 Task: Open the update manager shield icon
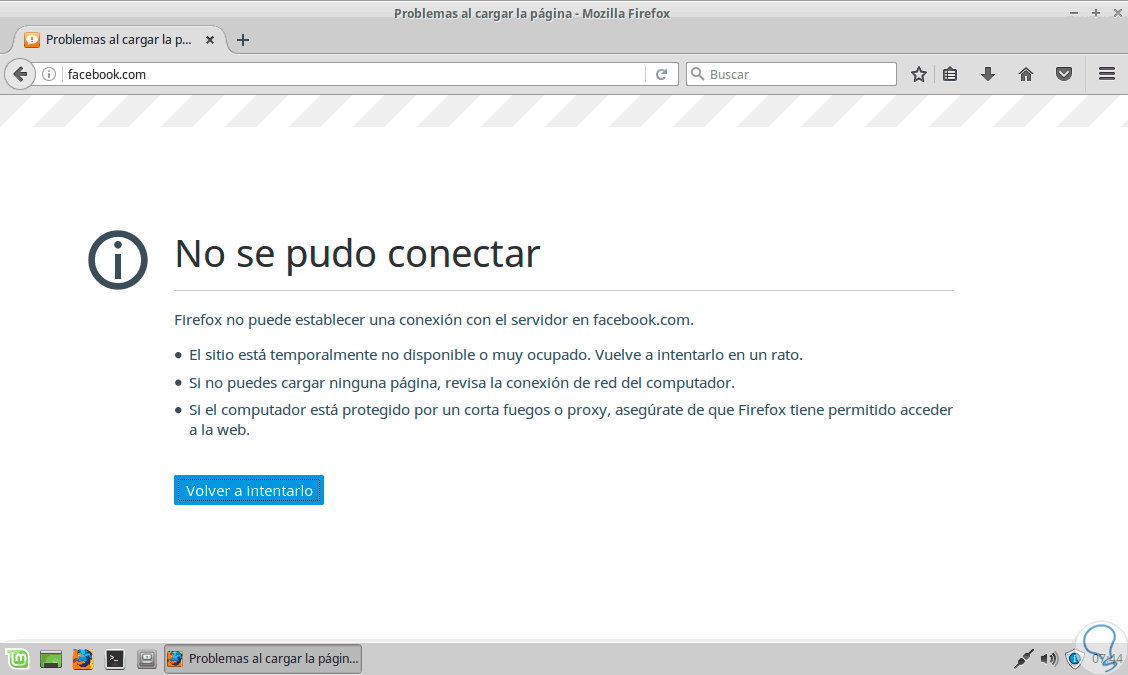[x=1074, y=658]
